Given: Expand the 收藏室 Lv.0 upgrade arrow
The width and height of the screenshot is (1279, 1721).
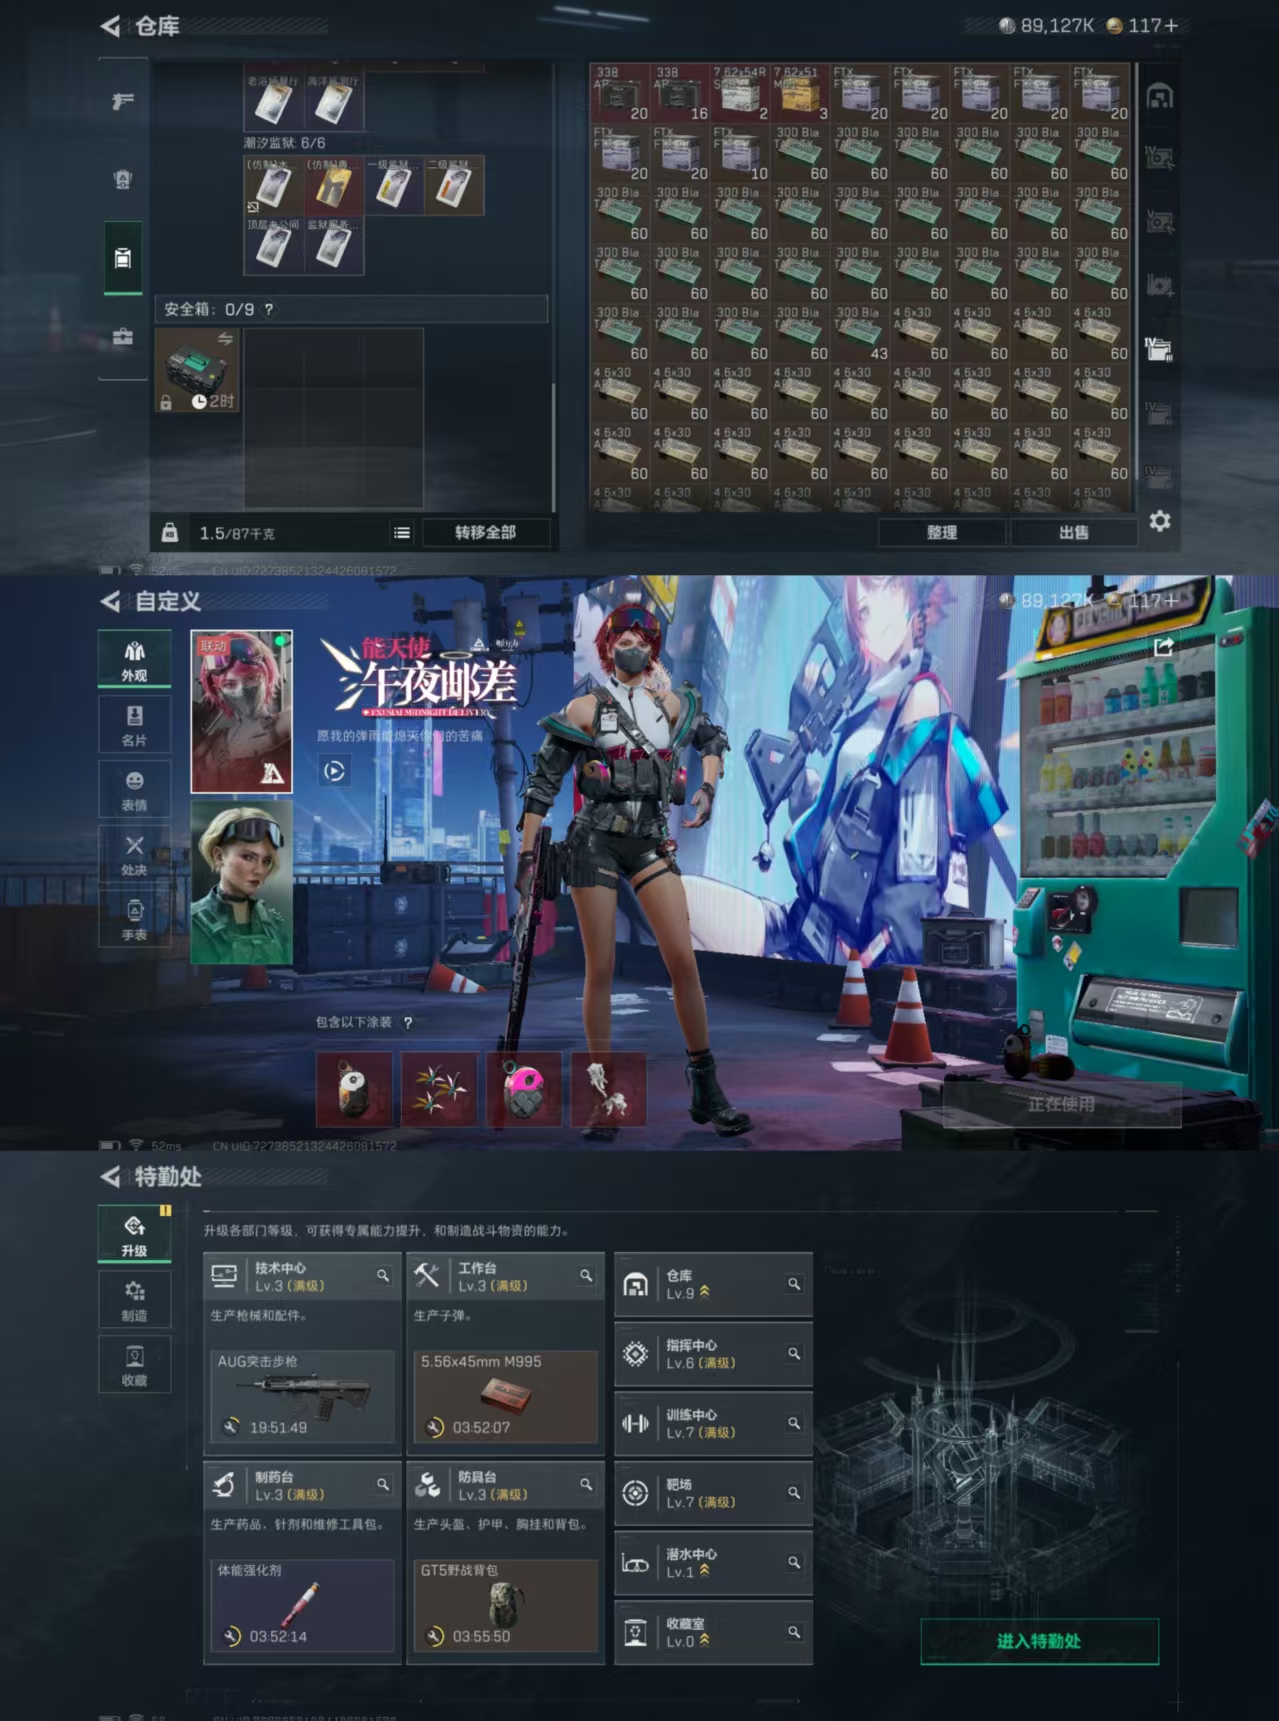Looking at the screenshot, I should point(705,1641).
